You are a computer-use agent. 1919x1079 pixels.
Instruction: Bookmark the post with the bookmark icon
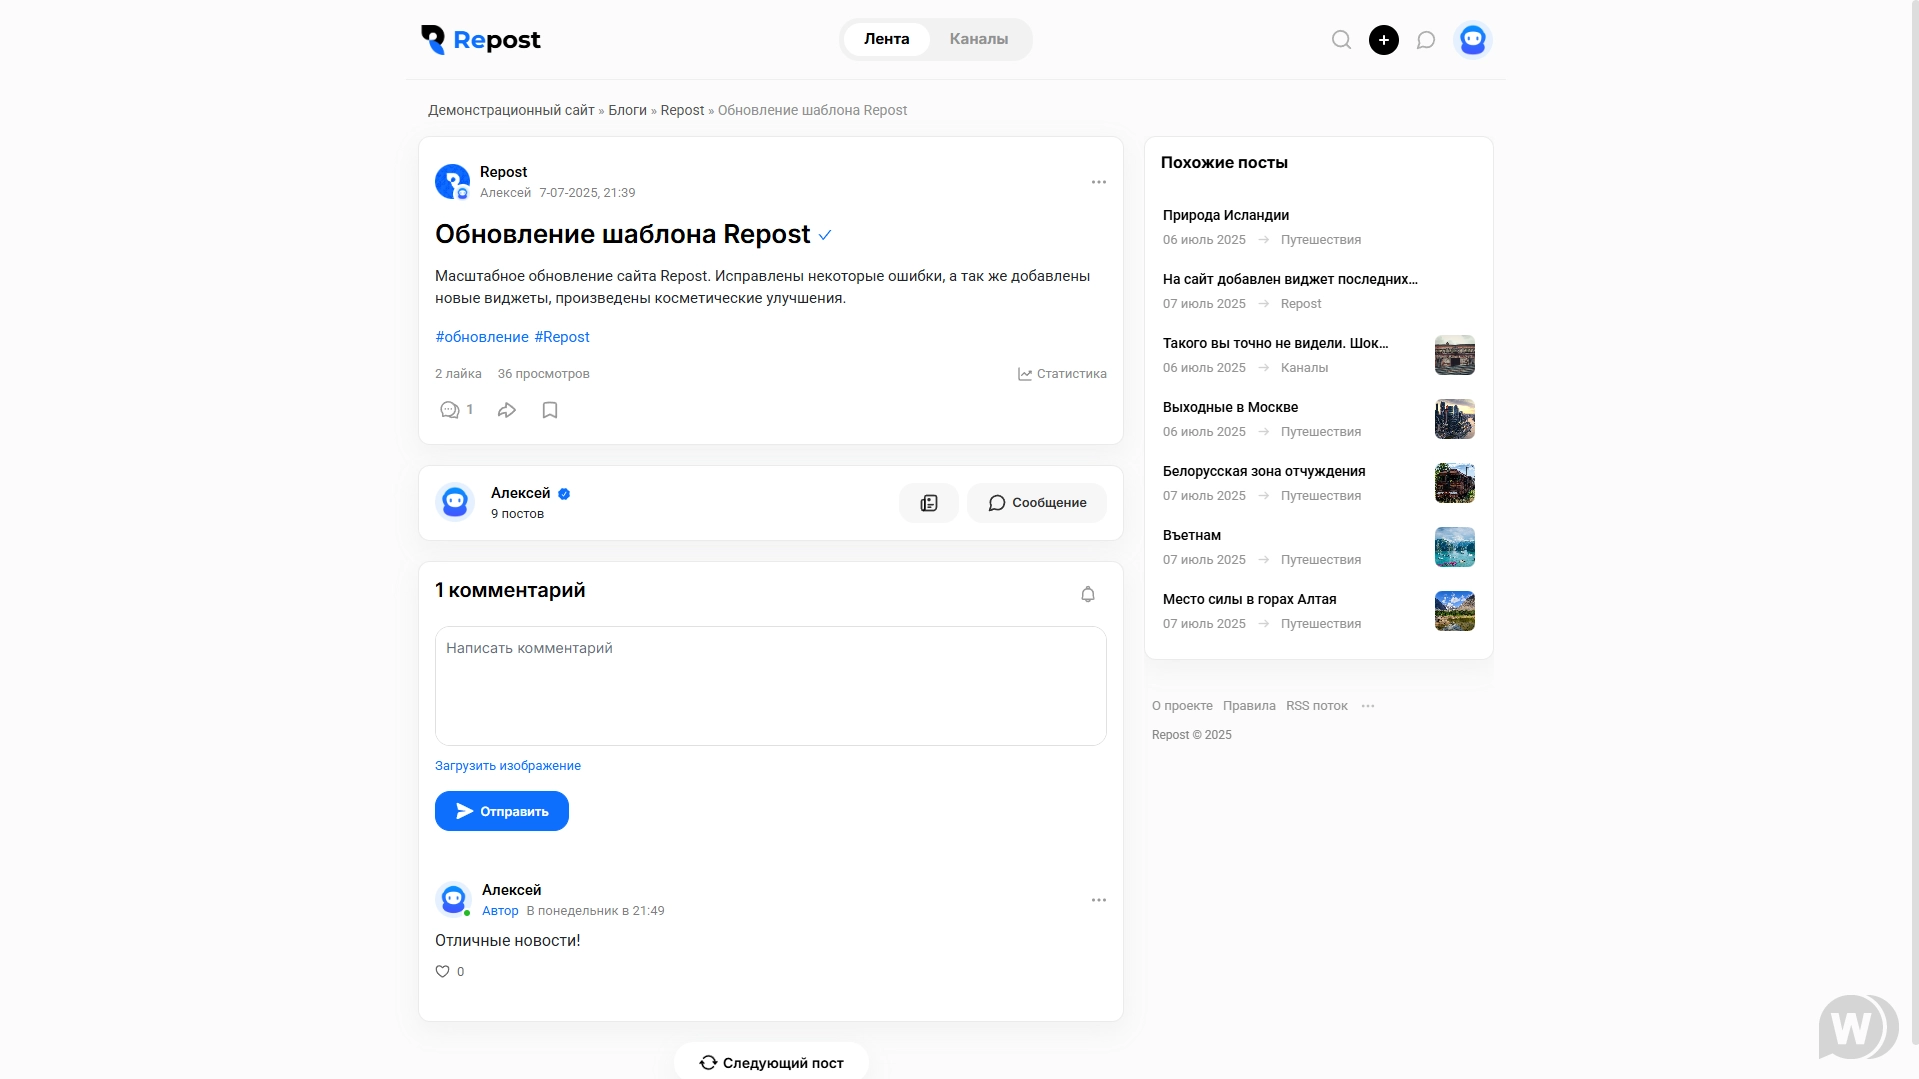550,410
